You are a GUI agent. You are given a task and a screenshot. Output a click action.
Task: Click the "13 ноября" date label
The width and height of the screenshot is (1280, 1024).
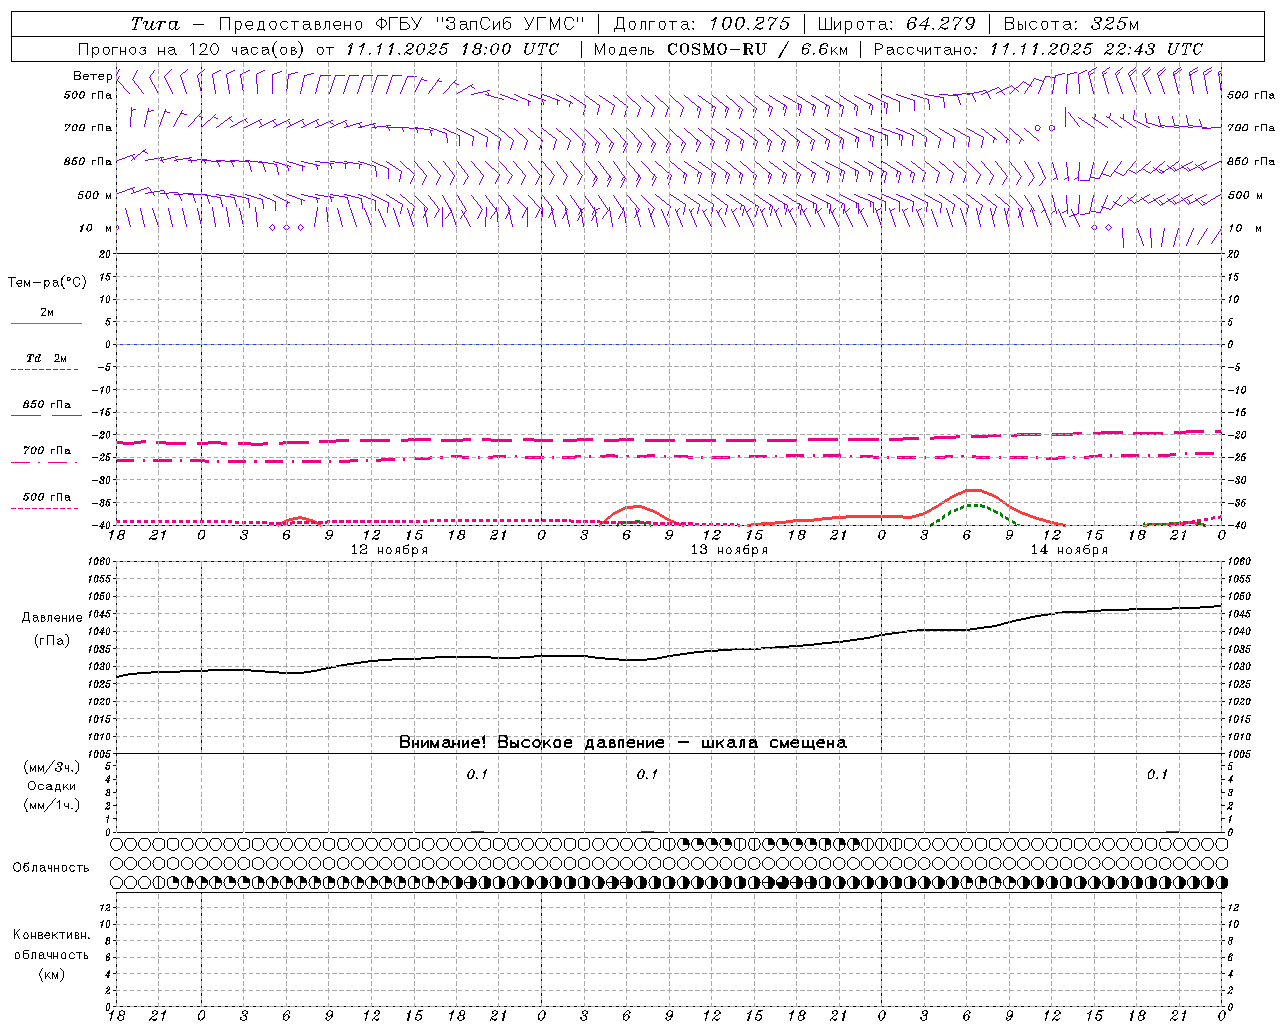coord(729,550)
